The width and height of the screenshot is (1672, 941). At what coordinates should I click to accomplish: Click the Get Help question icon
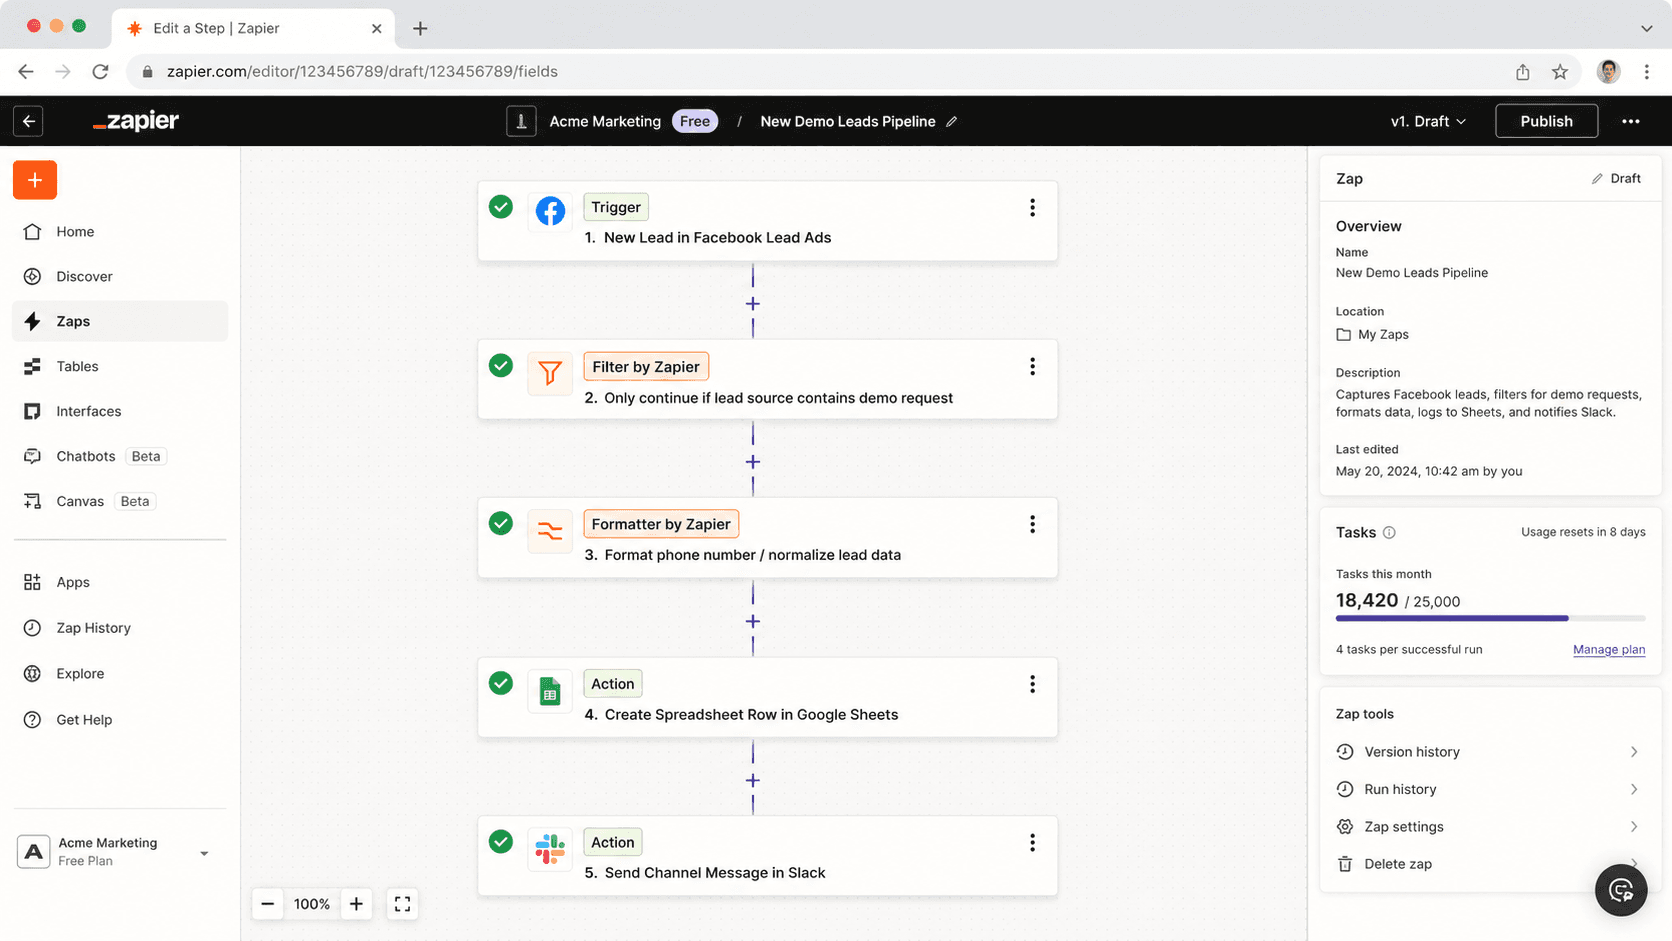click(x=32, y=720)
